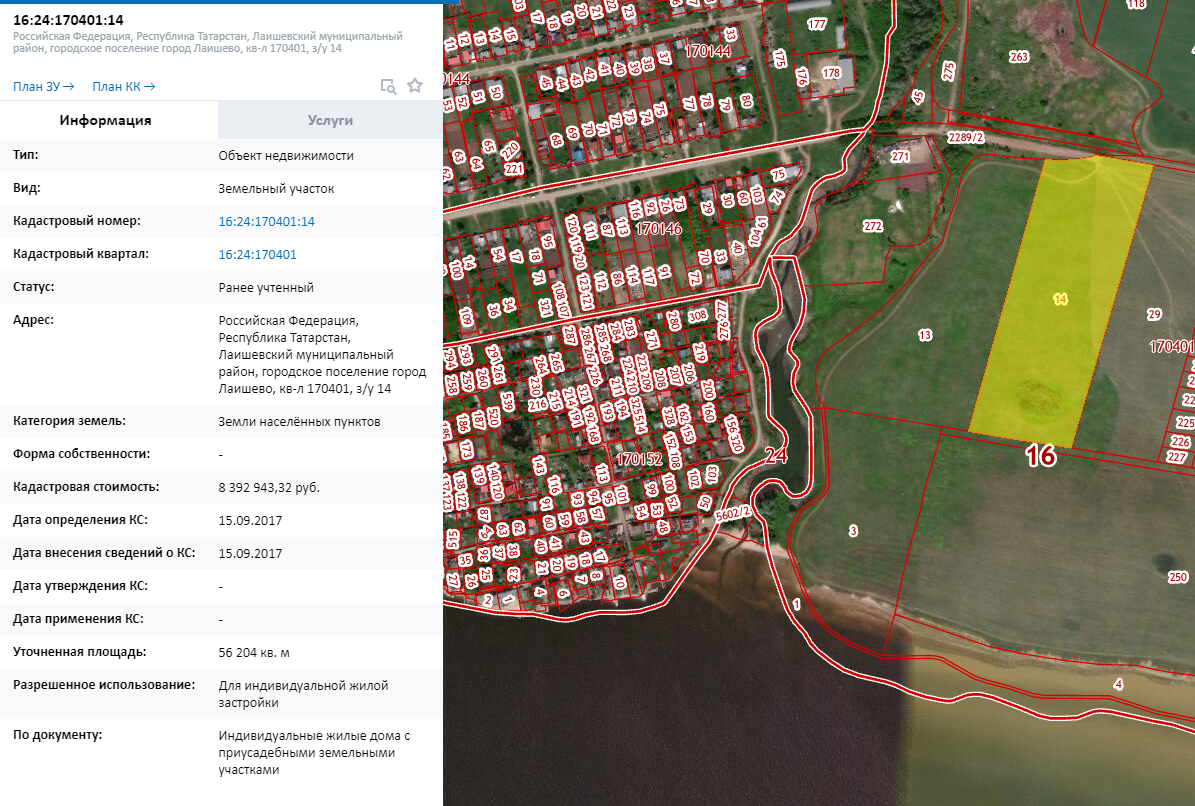Viewport: 1195px width, 806px height.
Task: Click parcel 177 at top of map
Action: point(817,24)
